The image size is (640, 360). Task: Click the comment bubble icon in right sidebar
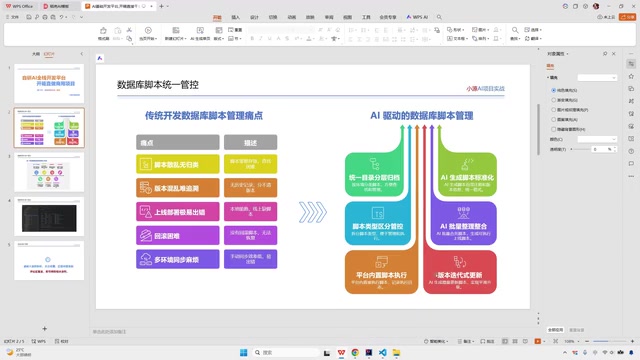click(631, 163)
